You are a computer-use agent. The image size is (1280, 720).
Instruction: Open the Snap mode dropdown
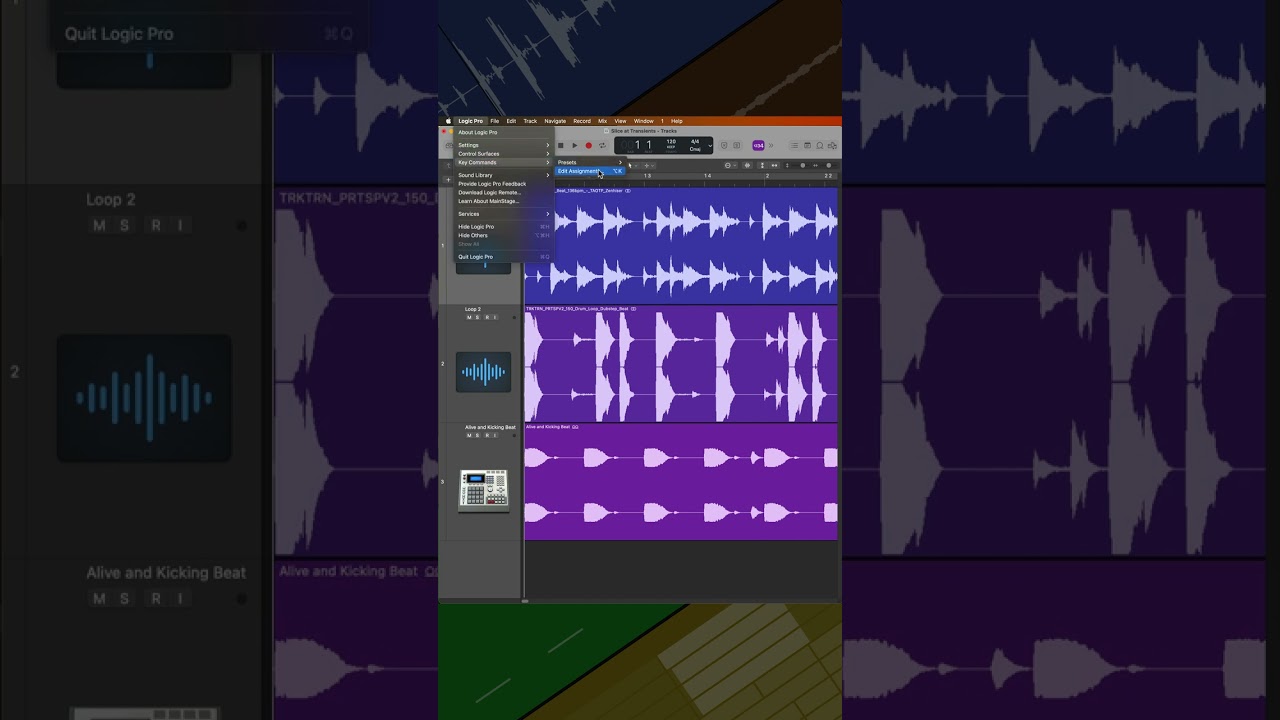point(730,165)
